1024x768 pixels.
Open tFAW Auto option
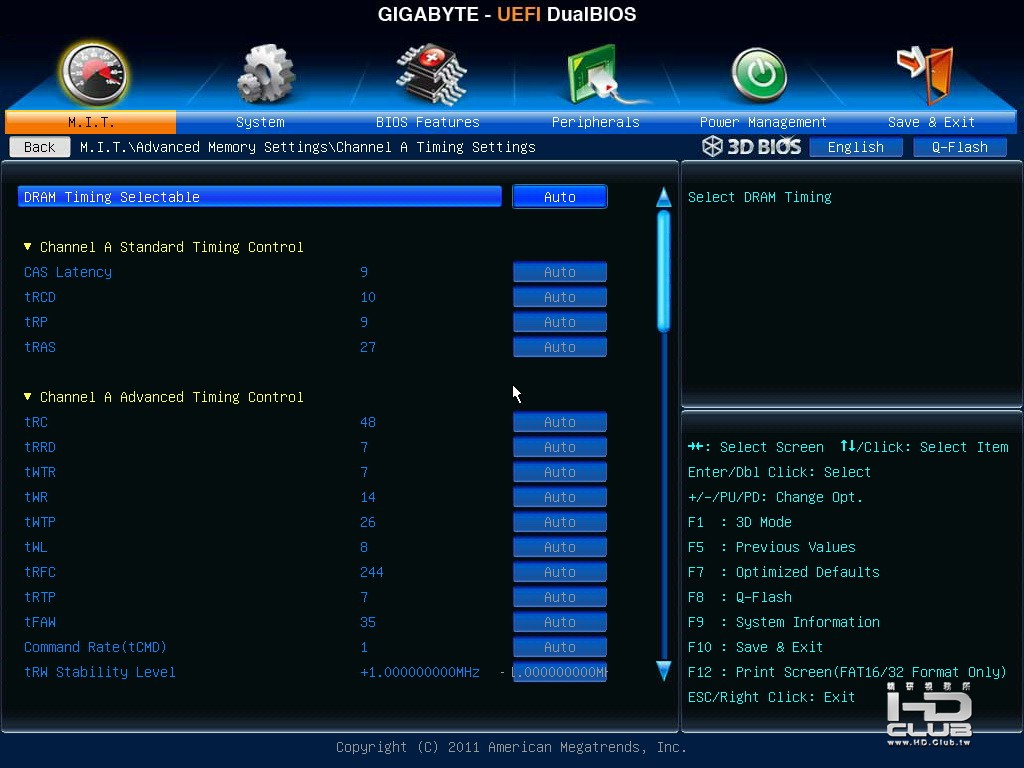[560, 622]
